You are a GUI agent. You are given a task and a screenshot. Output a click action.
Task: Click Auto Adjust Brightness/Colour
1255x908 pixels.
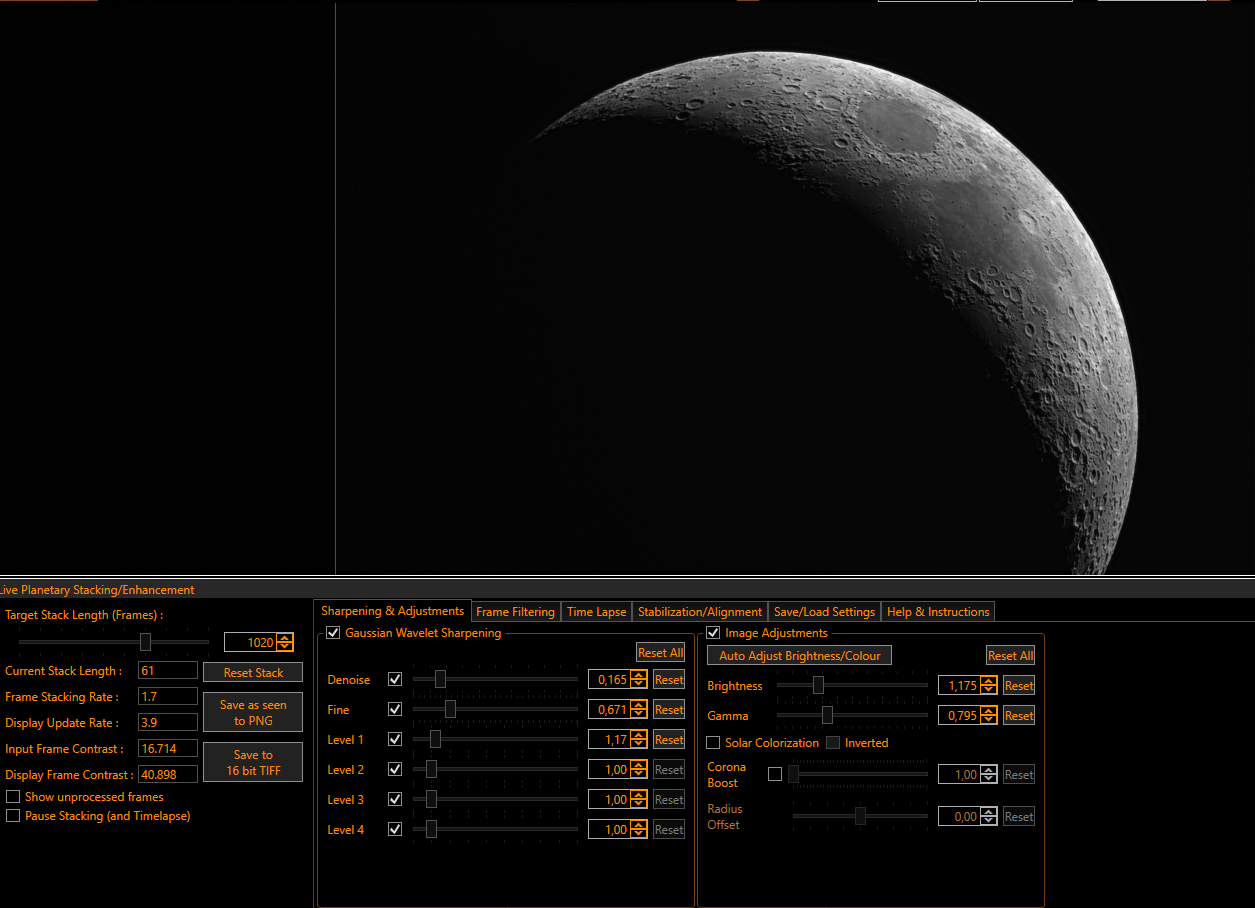pyautogui.click(x=800, y=656)
